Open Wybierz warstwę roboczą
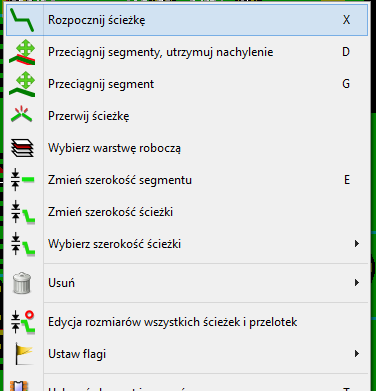The image size is (376, 391). (187, 148)
